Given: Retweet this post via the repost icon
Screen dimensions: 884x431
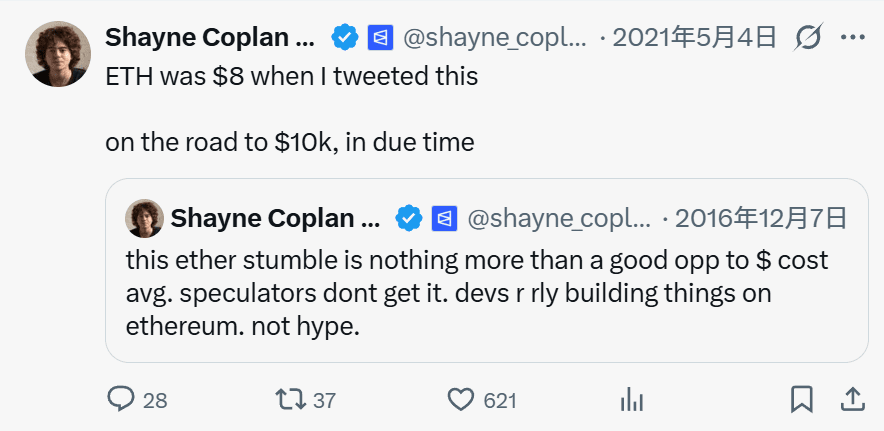Looking at the screenshot, I should (292, 400).
